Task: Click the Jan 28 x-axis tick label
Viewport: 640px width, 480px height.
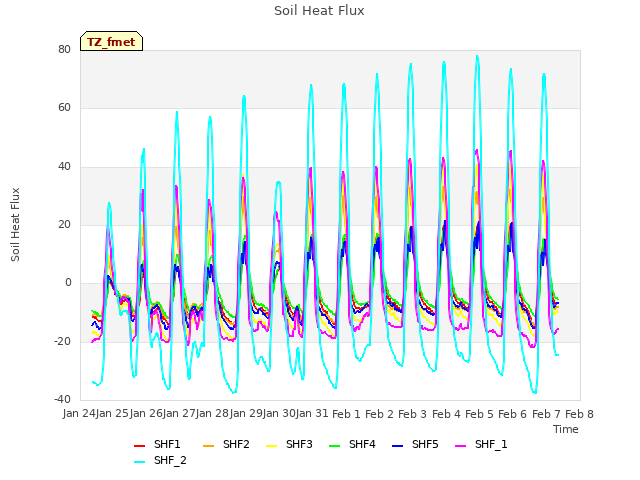Action: click(x=212, y=414)
